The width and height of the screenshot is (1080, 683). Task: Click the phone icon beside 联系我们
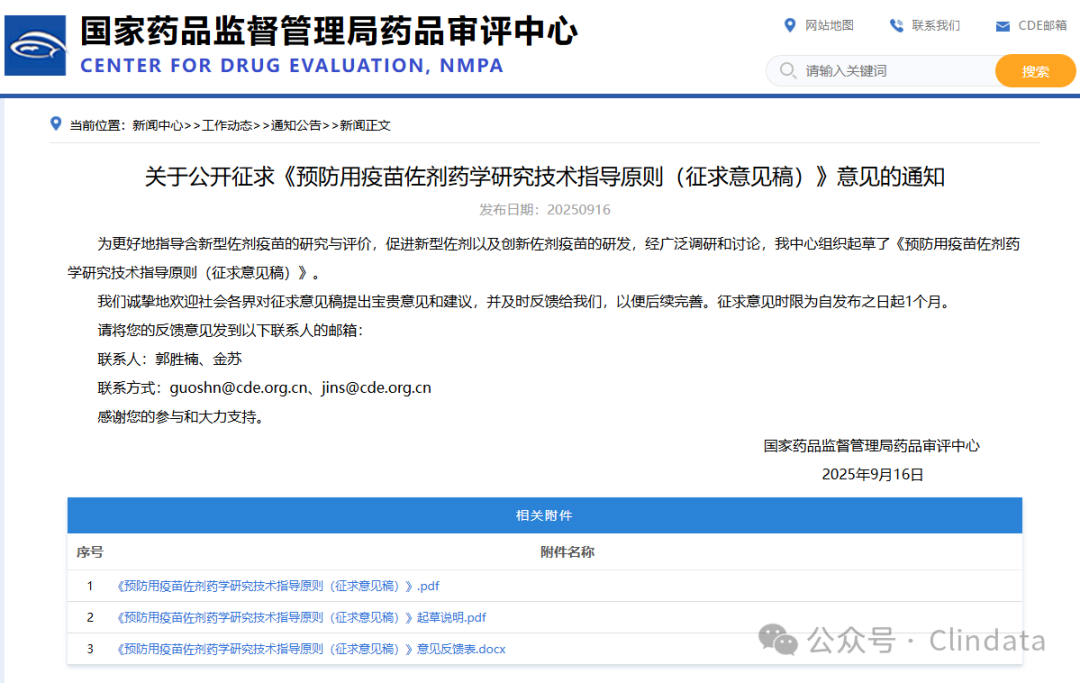tap(896, 25)
